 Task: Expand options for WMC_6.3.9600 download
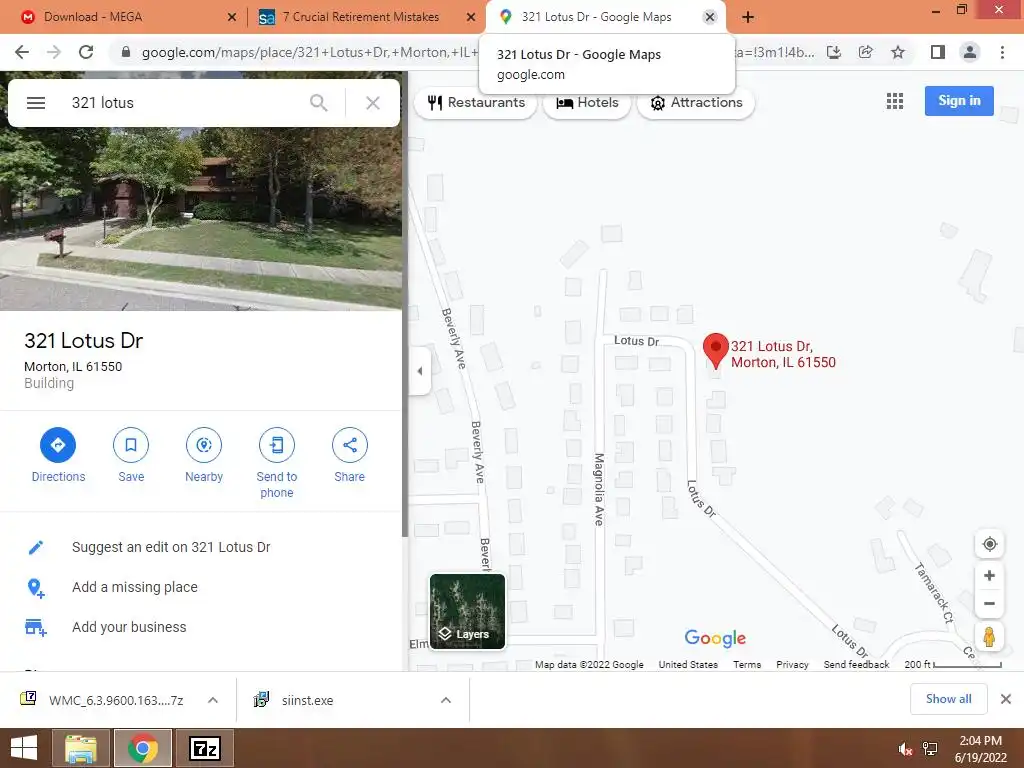[213, 700]
